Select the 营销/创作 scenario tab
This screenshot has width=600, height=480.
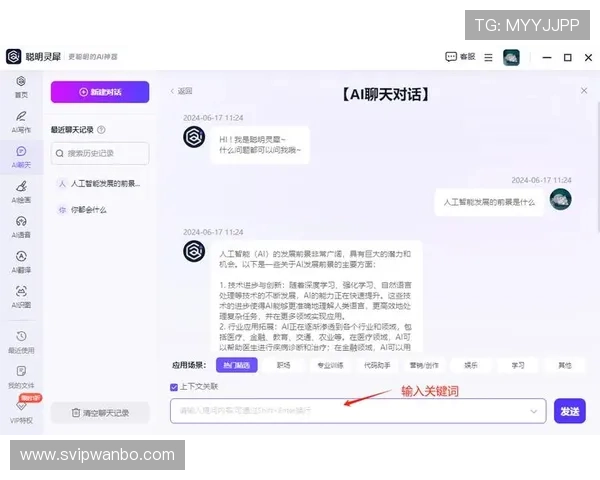coord(424,365)
